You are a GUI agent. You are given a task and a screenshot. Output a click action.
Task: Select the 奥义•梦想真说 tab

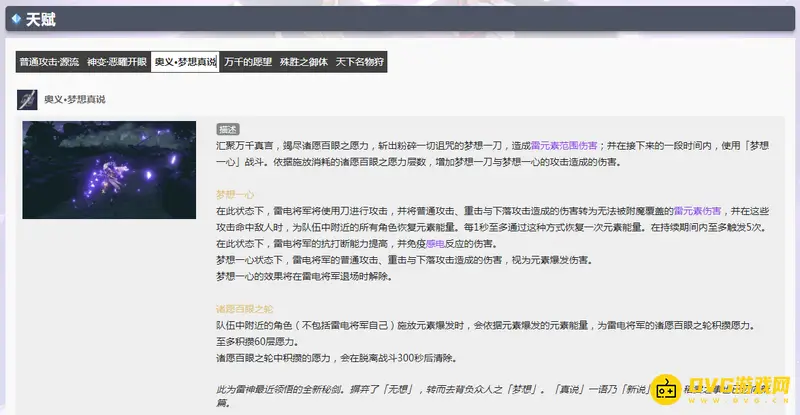pos(185,62)
